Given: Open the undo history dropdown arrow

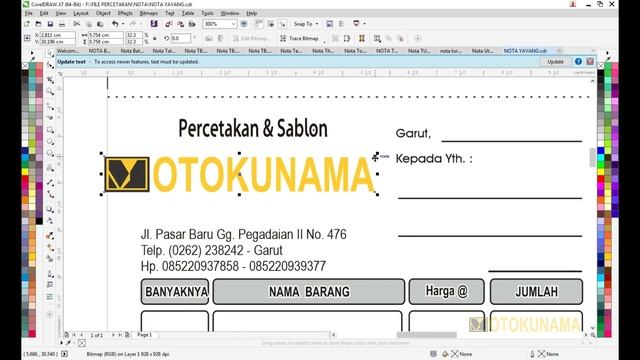Looking at the screenshot, I should click(x=123, y=24).
